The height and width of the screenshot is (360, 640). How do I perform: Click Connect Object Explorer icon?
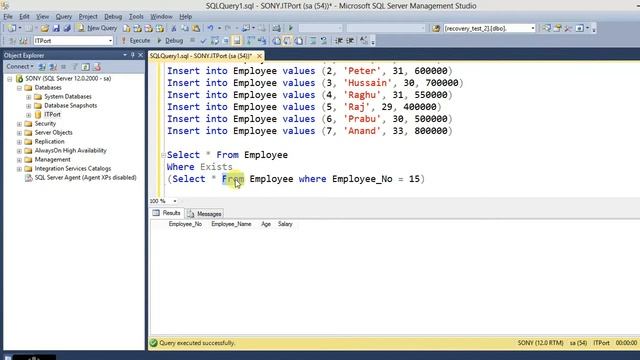pos(42,67)
